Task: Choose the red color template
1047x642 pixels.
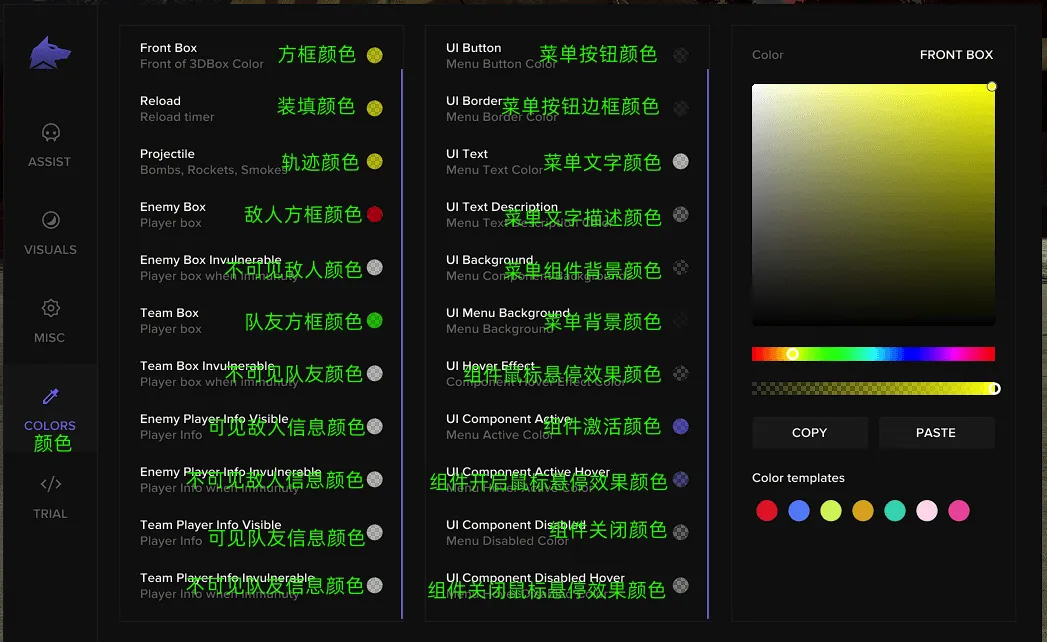Action: coord(767,511)
